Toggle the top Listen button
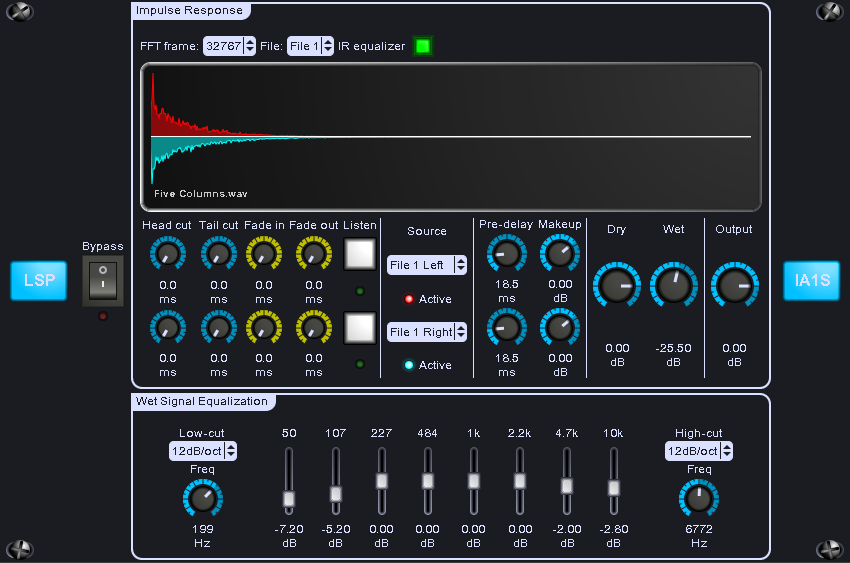The height and width of the screenshot is (563, 850). [x=359, y=254]
